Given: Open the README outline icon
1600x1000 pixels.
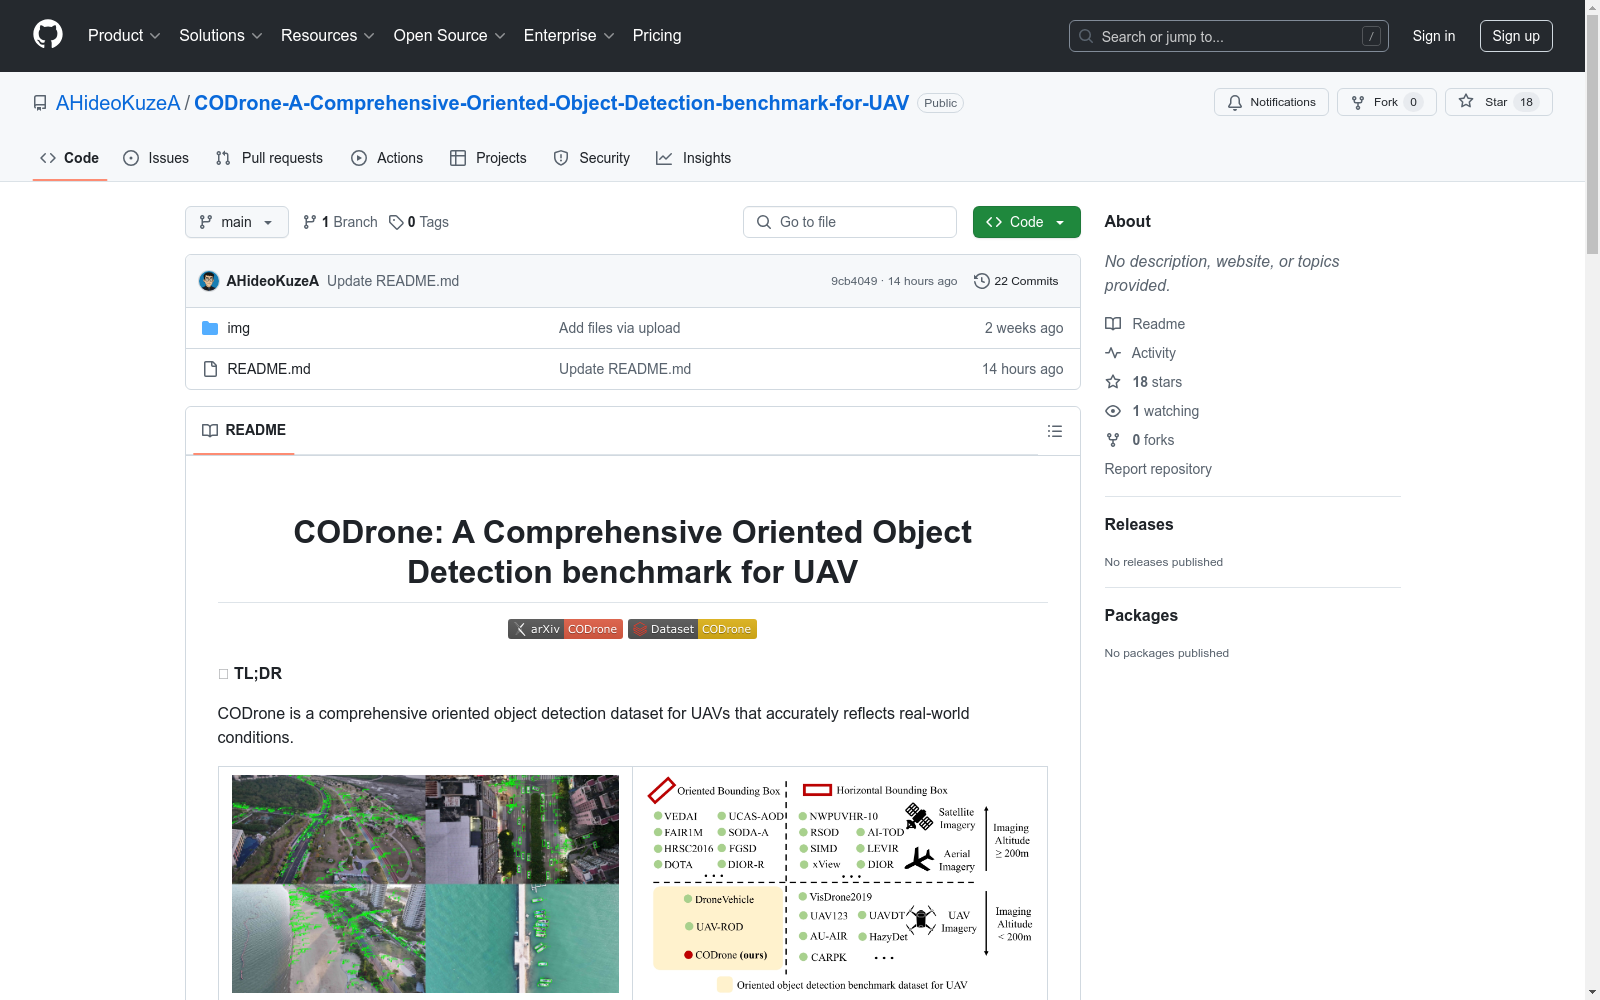Looking at the screenshot, I should (x=1054, y=431).
